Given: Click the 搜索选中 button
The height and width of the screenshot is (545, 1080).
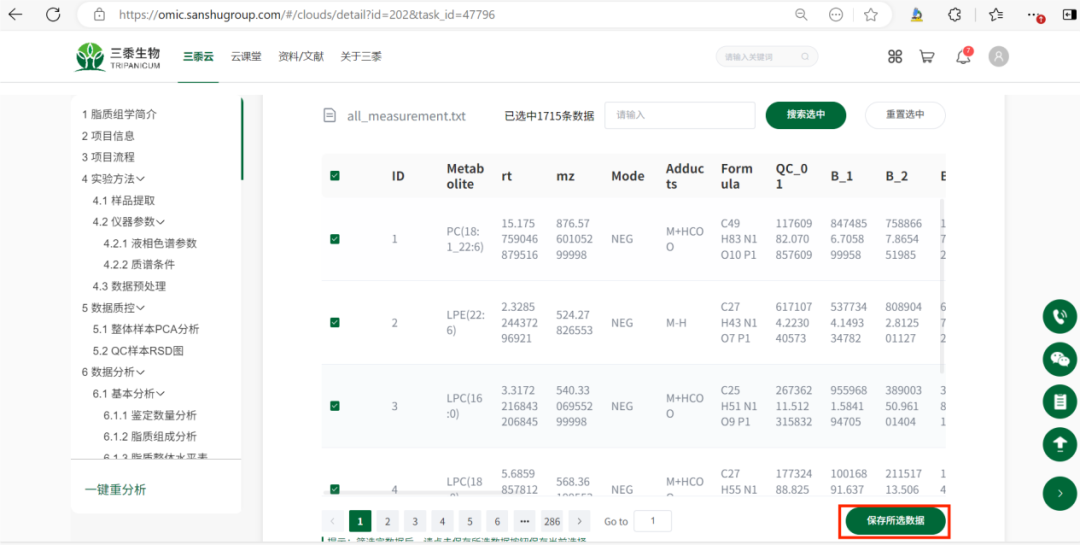Looking at the screenshot, I should 806,115.
